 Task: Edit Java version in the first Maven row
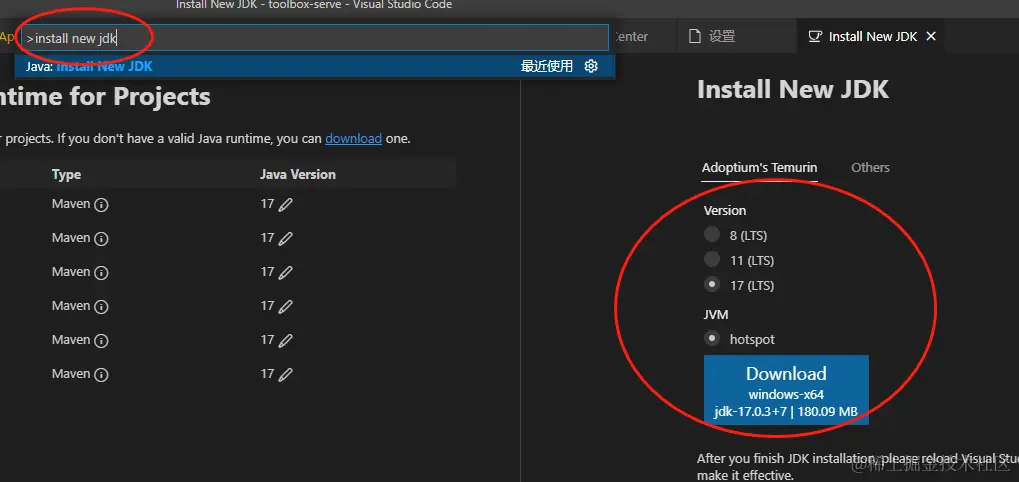285,205
